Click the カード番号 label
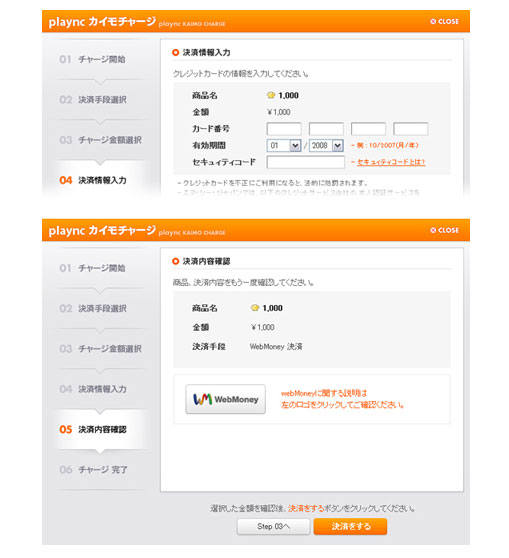The width and height of the screenshot is (509, 558). coord(211,129)
